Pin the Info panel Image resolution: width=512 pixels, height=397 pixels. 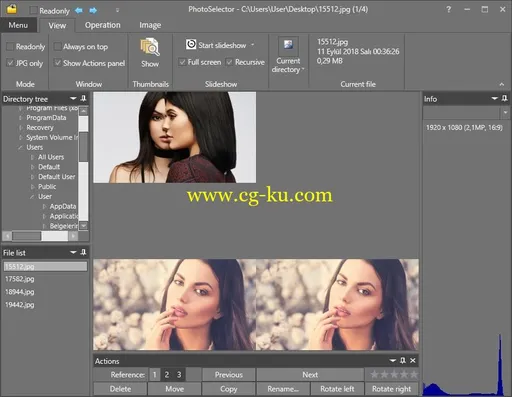pyautogui.click(x=505, y=98)
